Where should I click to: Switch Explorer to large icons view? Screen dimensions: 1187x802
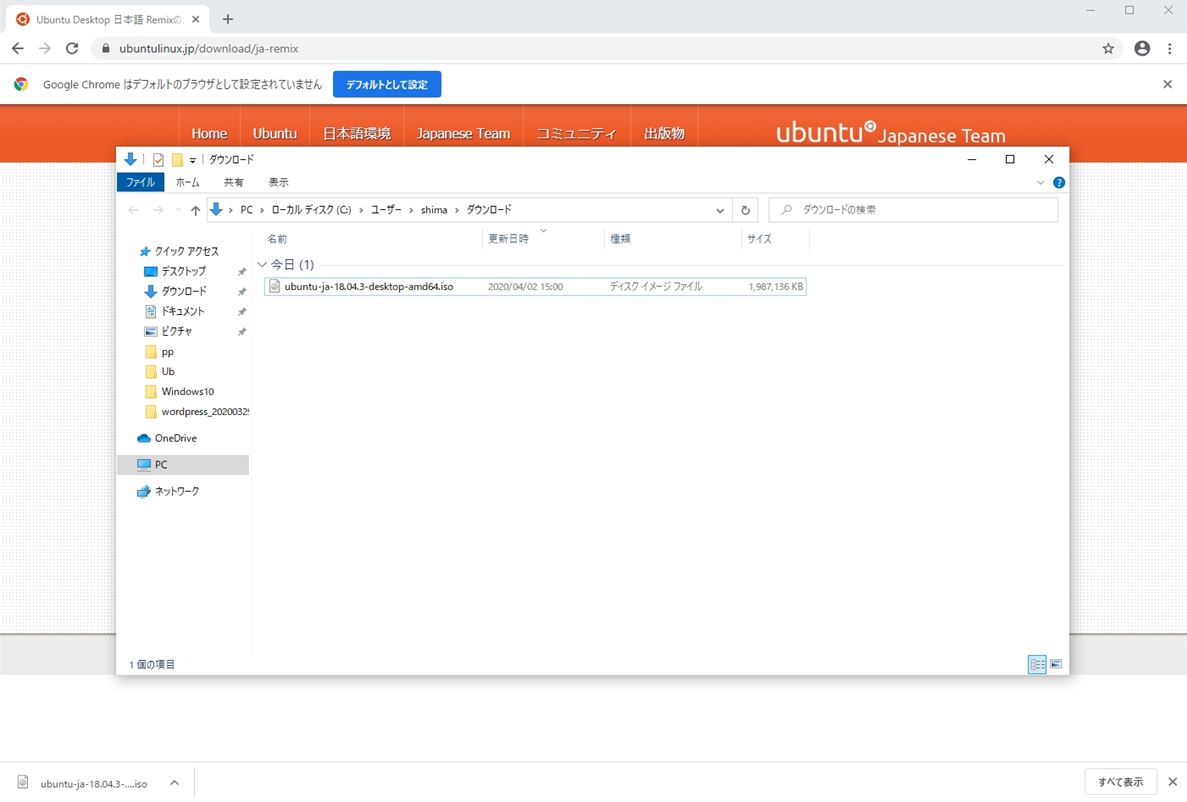1055,664
